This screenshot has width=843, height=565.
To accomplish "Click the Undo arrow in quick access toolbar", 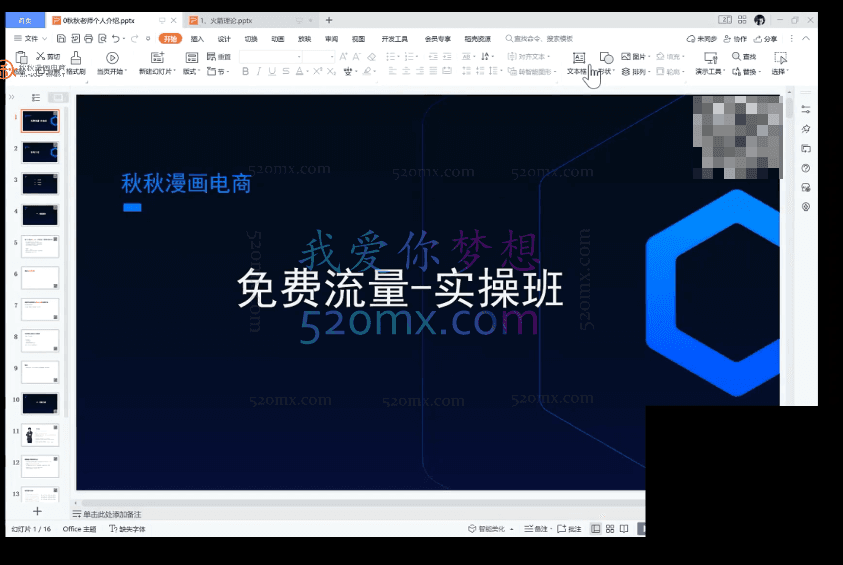I will pyautogui.click(x=113, y=38).
